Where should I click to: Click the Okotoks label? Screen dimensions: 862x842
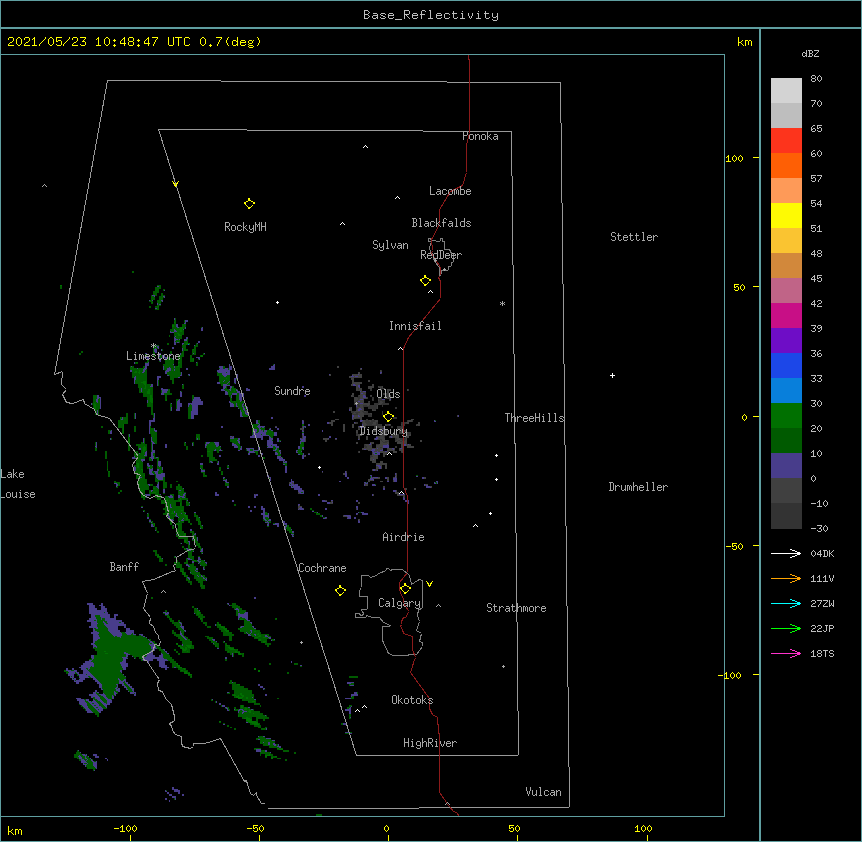point(412,700)
